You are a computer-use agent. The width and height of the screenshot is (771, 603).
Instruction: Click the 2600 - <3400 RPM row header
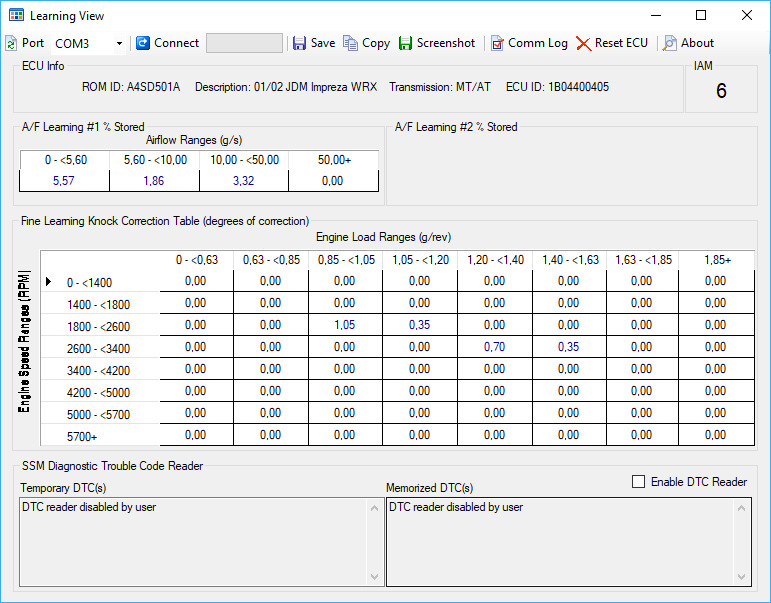click(98, 349)
